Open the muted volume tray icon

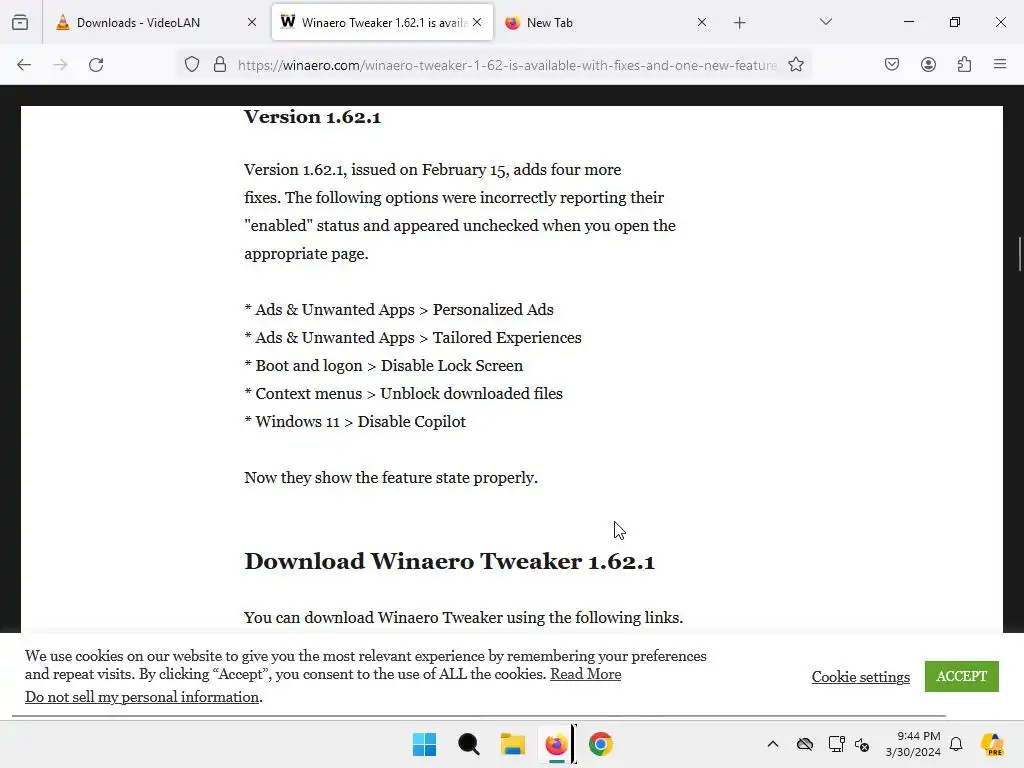tap(862, 744)
